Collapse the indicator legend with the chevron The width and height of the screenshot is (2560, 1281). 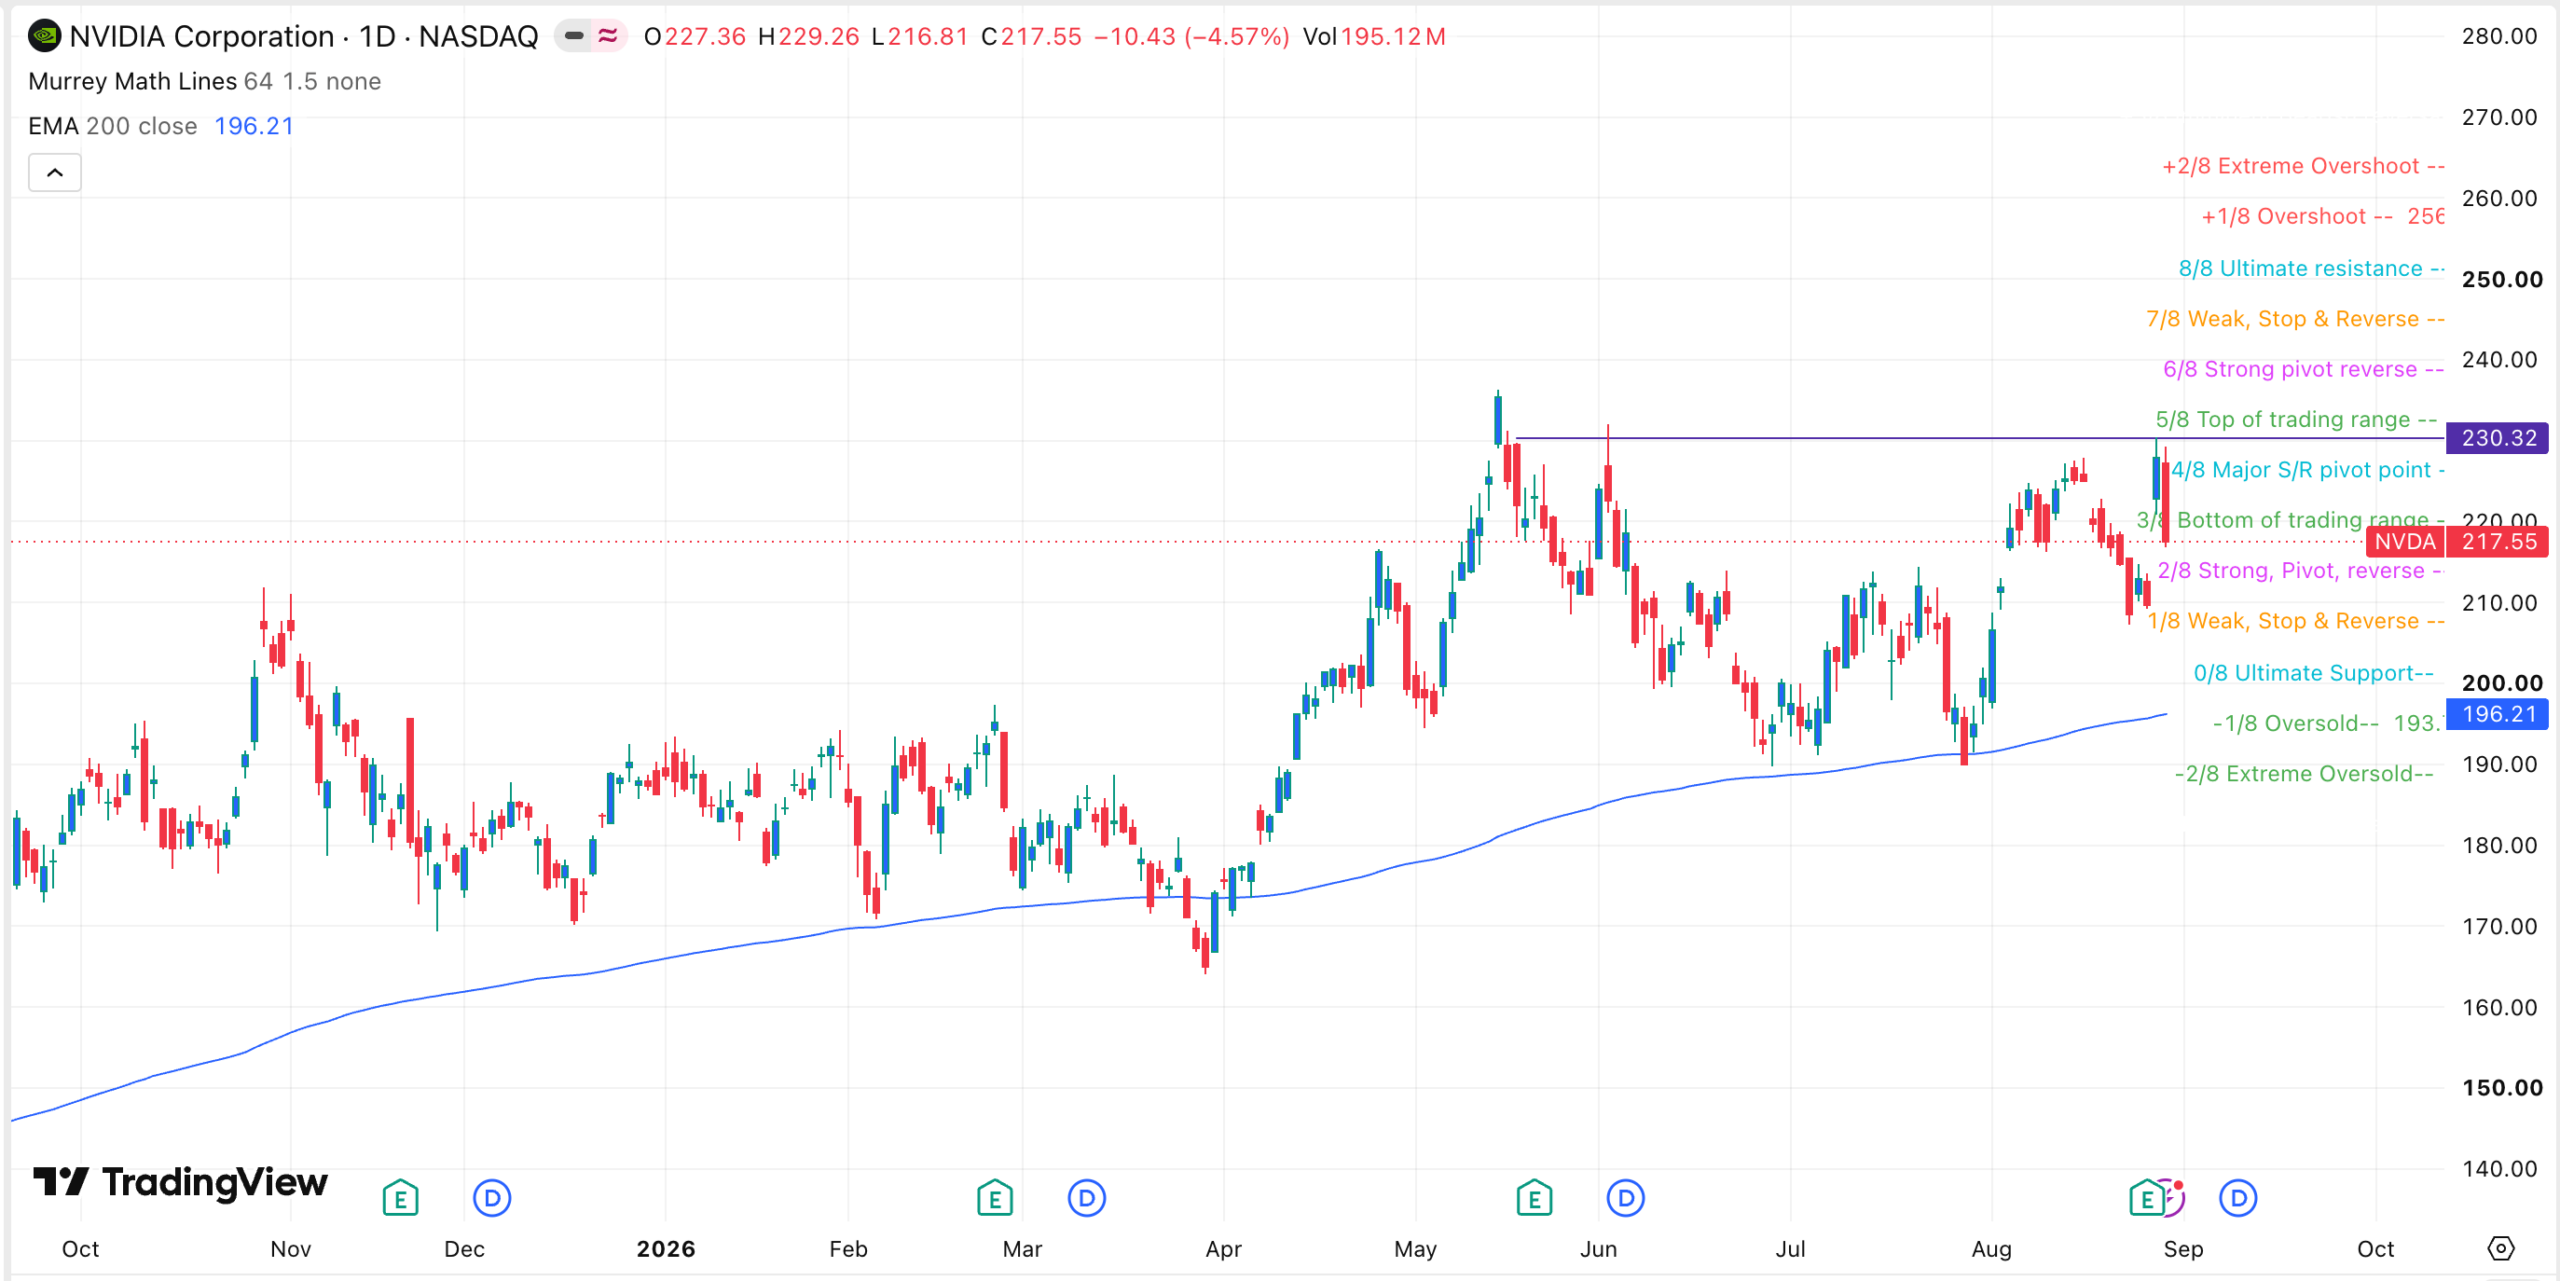click(55, 173)
